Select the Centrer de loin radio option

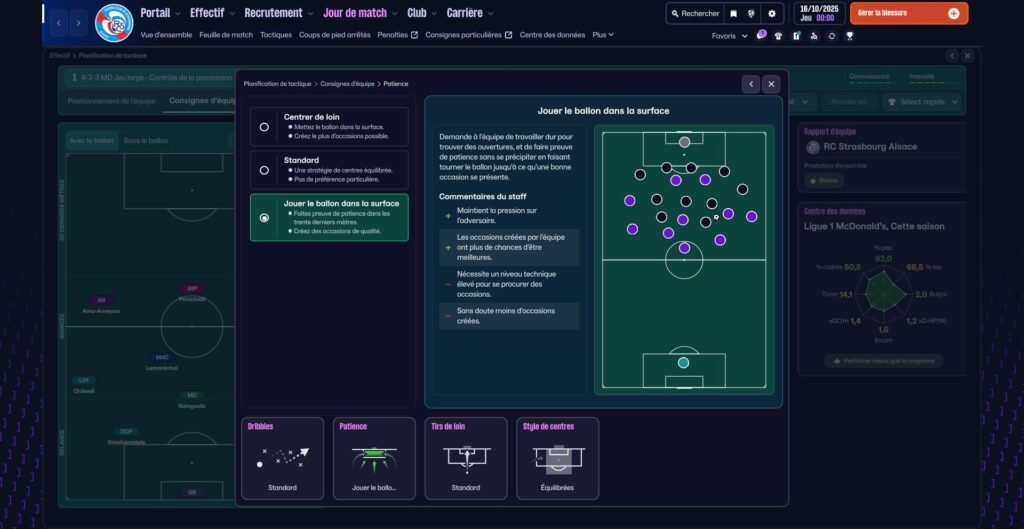tap(264, 127)
